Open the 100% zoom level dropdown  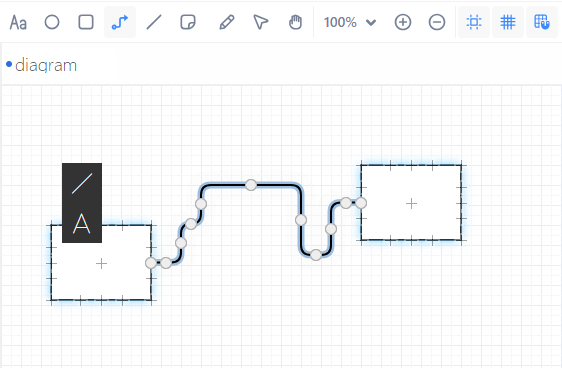tap(349, 22)
